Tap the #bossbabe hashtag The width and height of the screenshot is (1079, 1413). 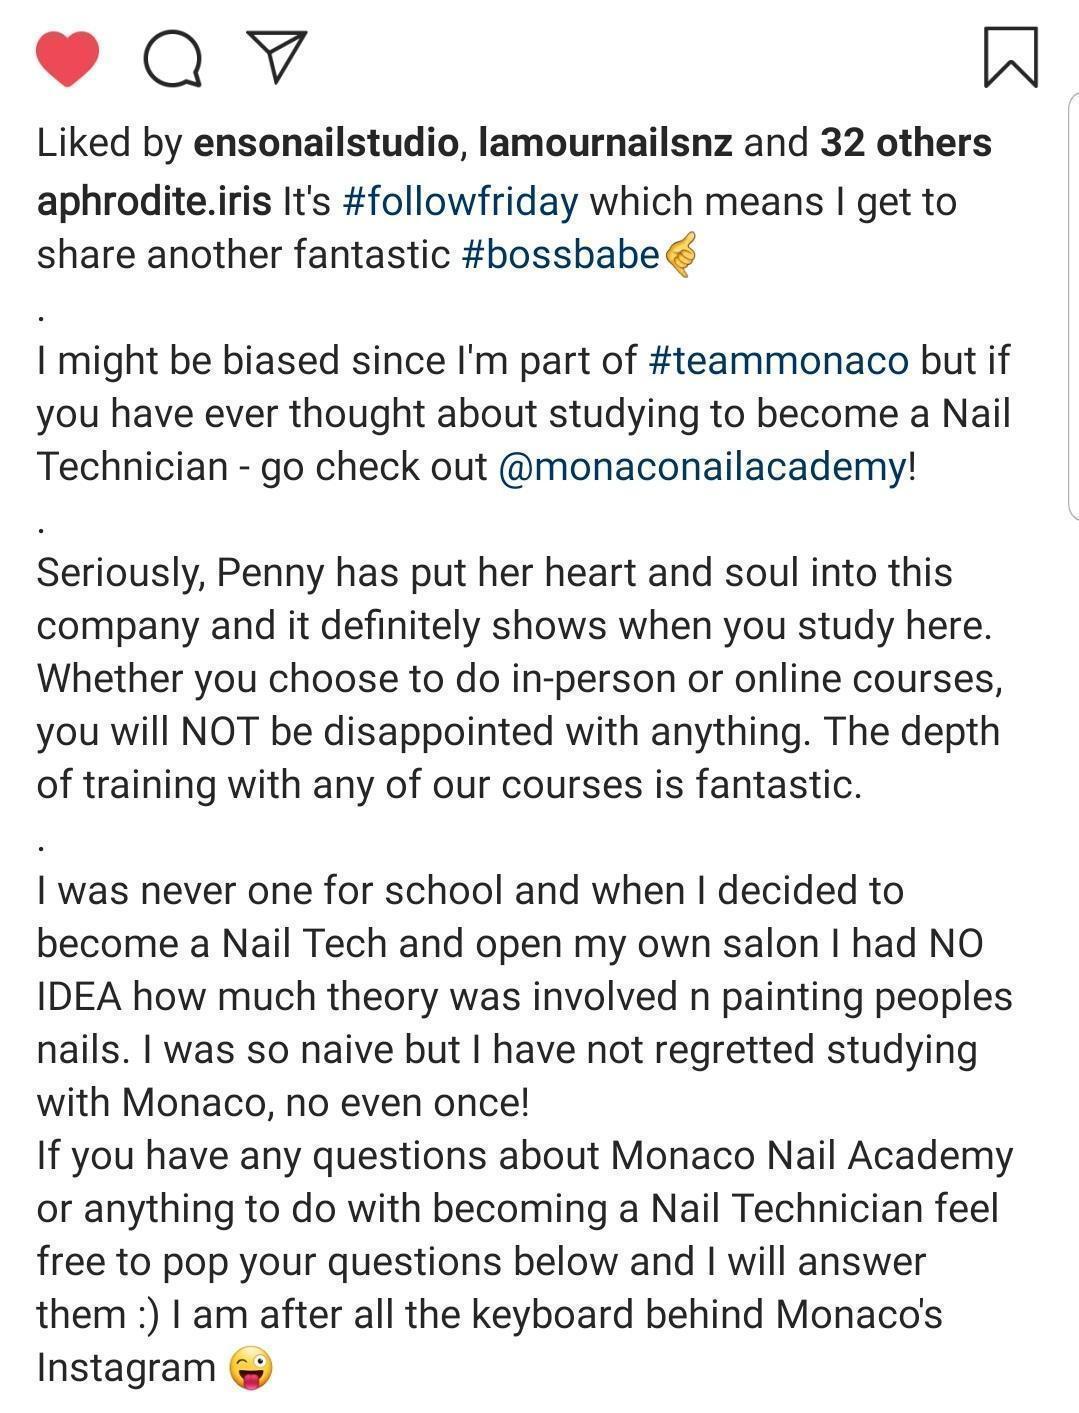[x=561, y=255]
